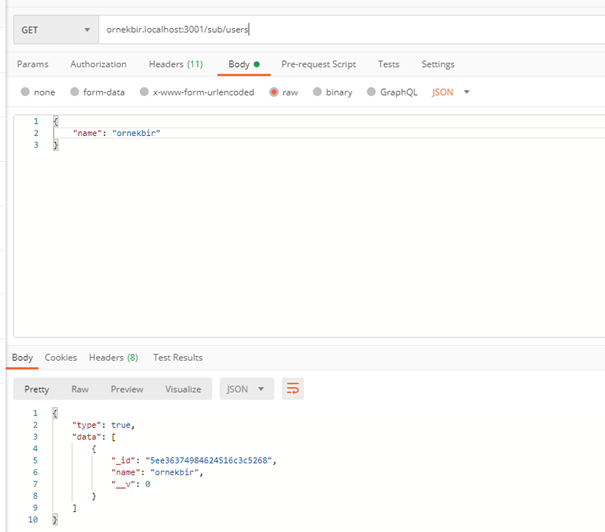
Task: Open the request Settings tab
Action: point(437,64)
